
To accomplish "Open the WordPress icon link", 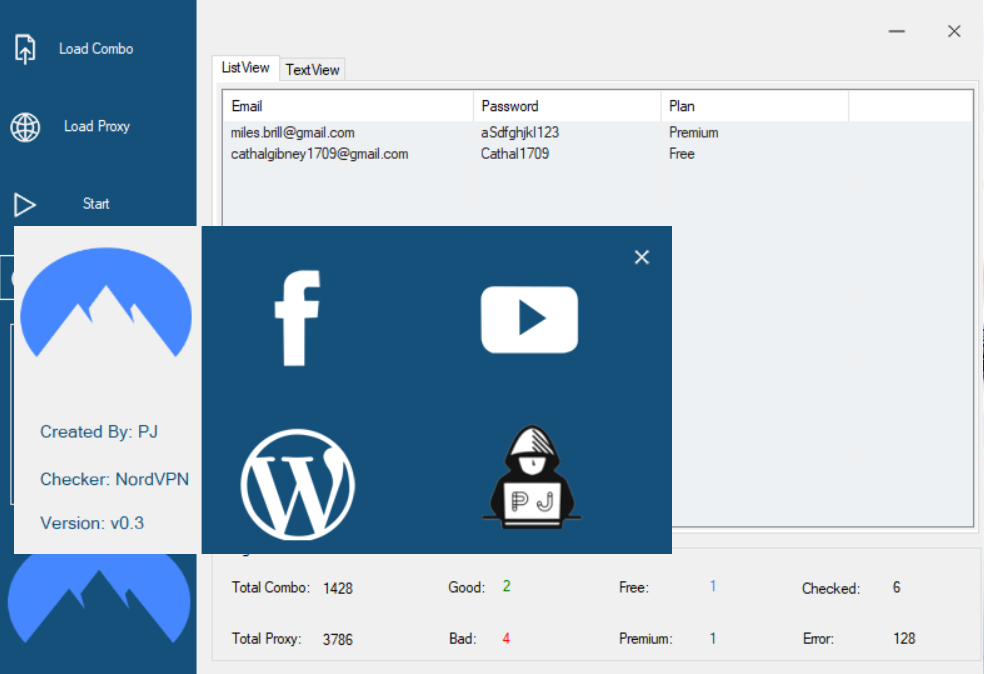I will [x=297, y=484].
